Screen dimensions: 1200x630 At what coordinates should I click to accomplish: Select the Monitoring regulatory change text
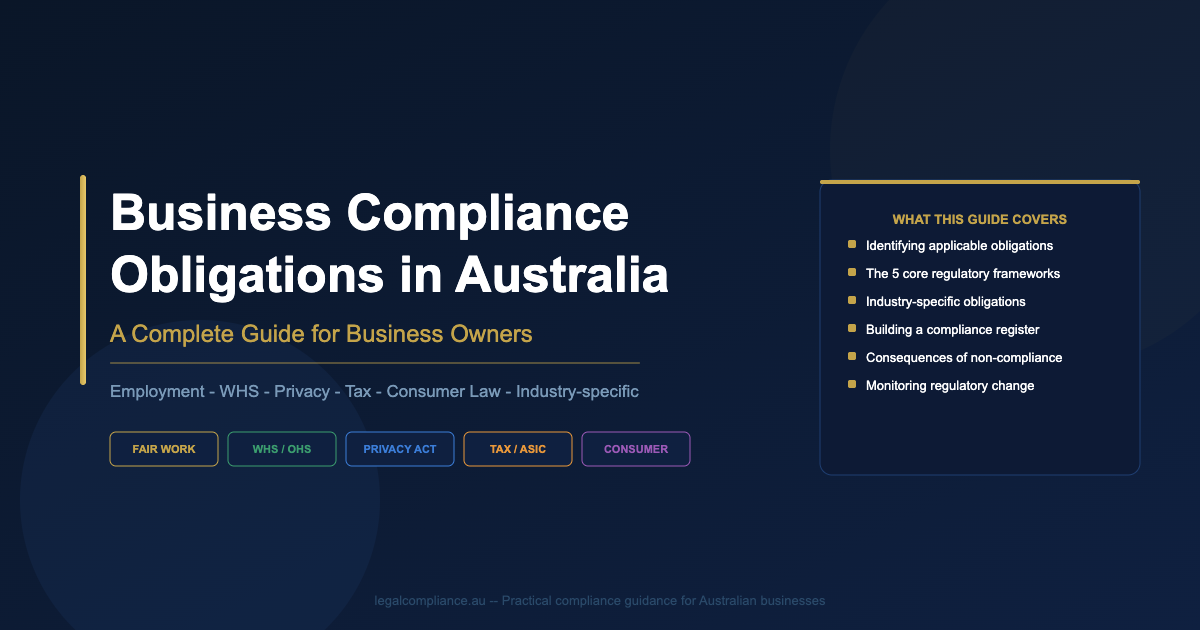(x=950, y=385)
